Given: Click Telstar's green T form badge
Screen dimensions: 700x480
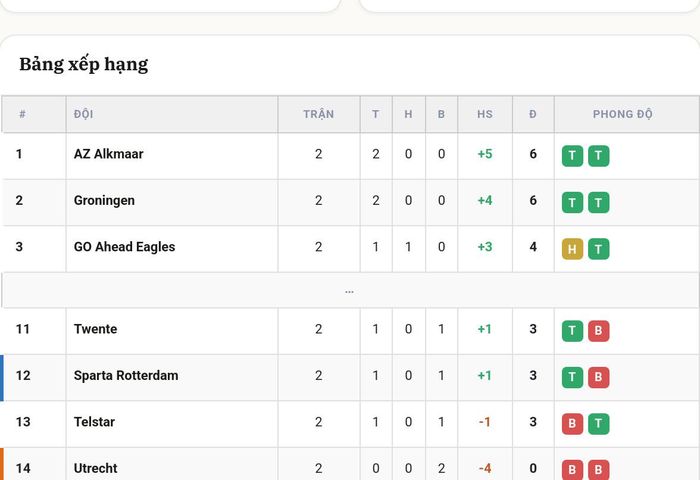Looking at the screenshot, I should pos(598,424).
